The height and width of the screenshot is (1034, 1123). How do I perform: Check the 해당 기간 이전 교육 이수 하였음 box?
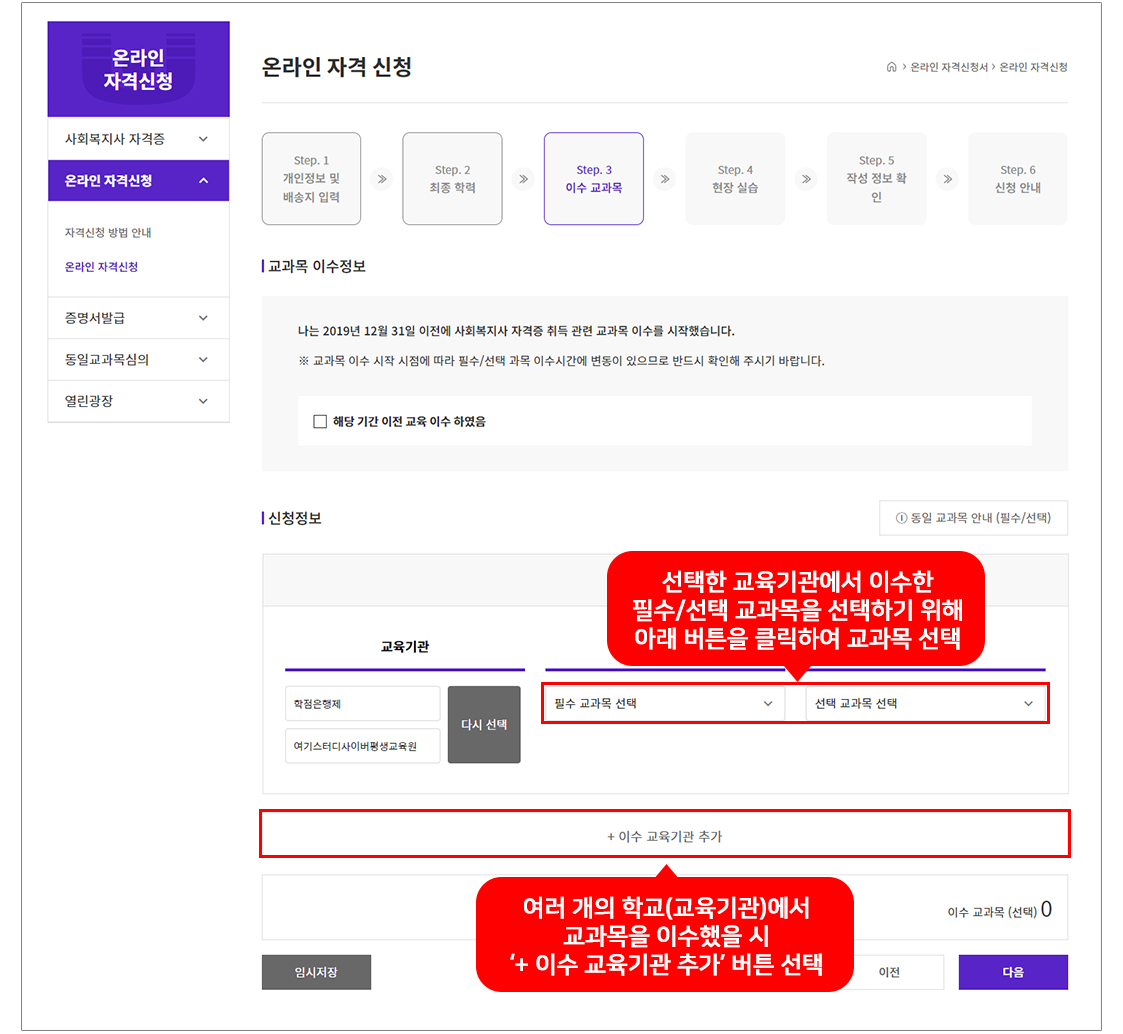[x=320, y=421]
